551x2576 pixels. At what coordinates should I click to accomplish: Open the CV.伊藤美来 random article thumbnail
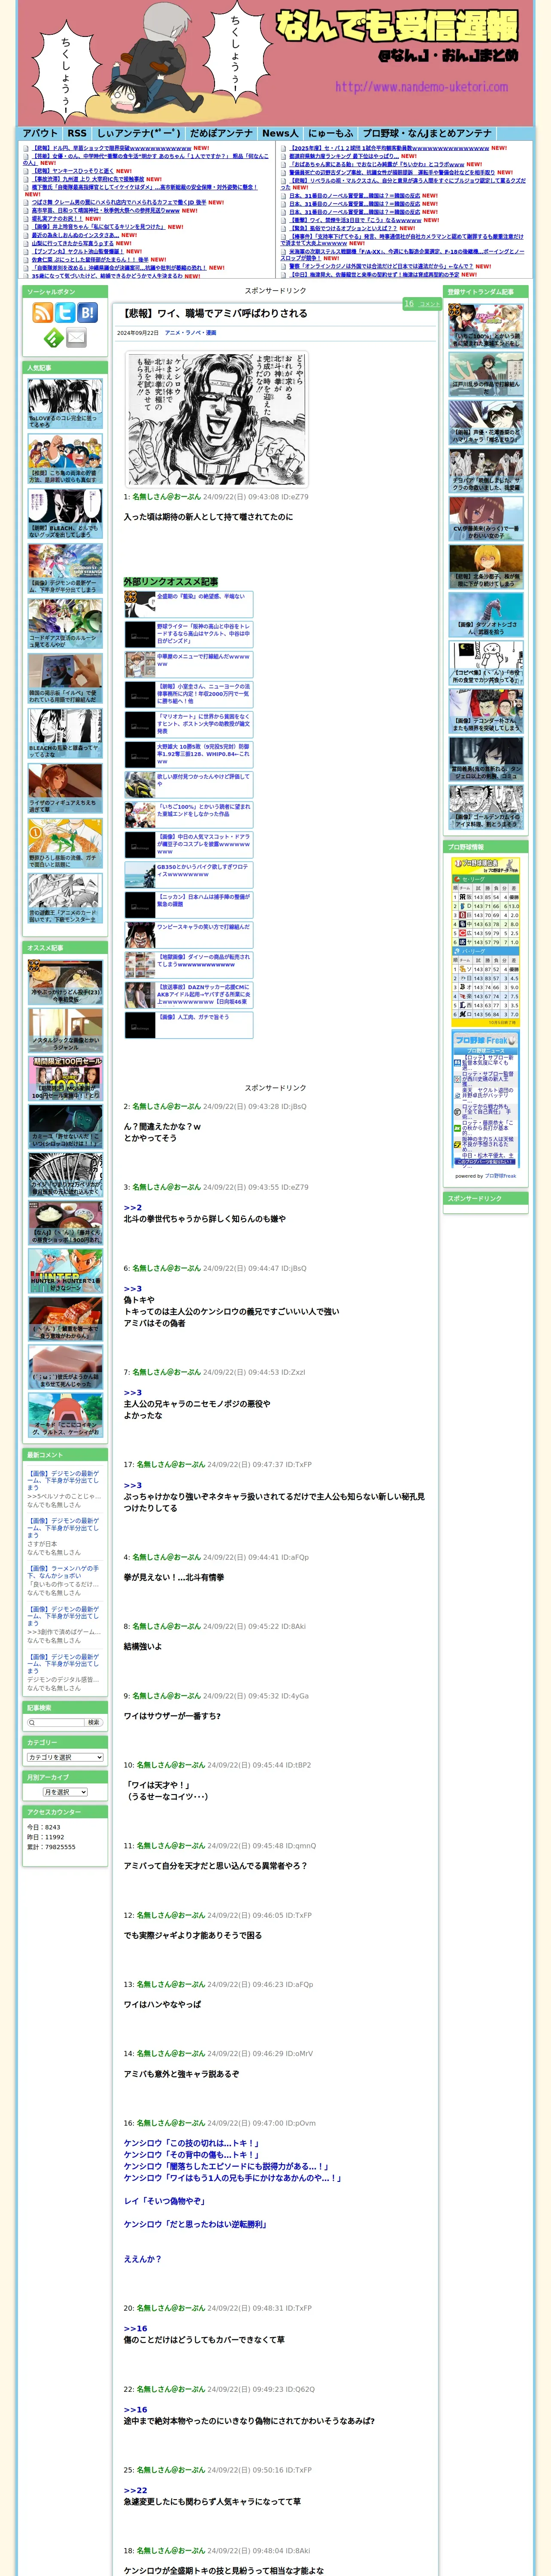[486, 518]
